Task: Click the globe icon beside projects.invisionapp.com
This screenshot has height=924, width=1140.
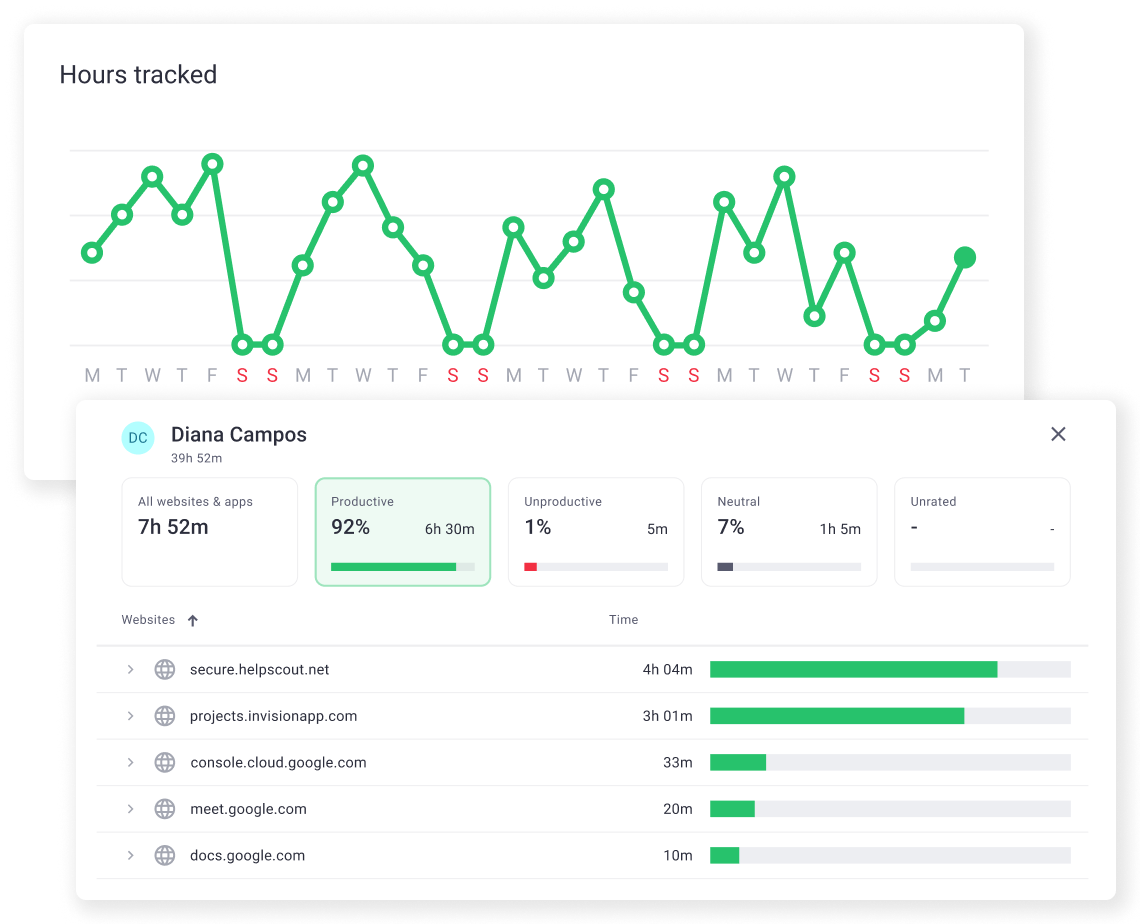Action: 165,716
